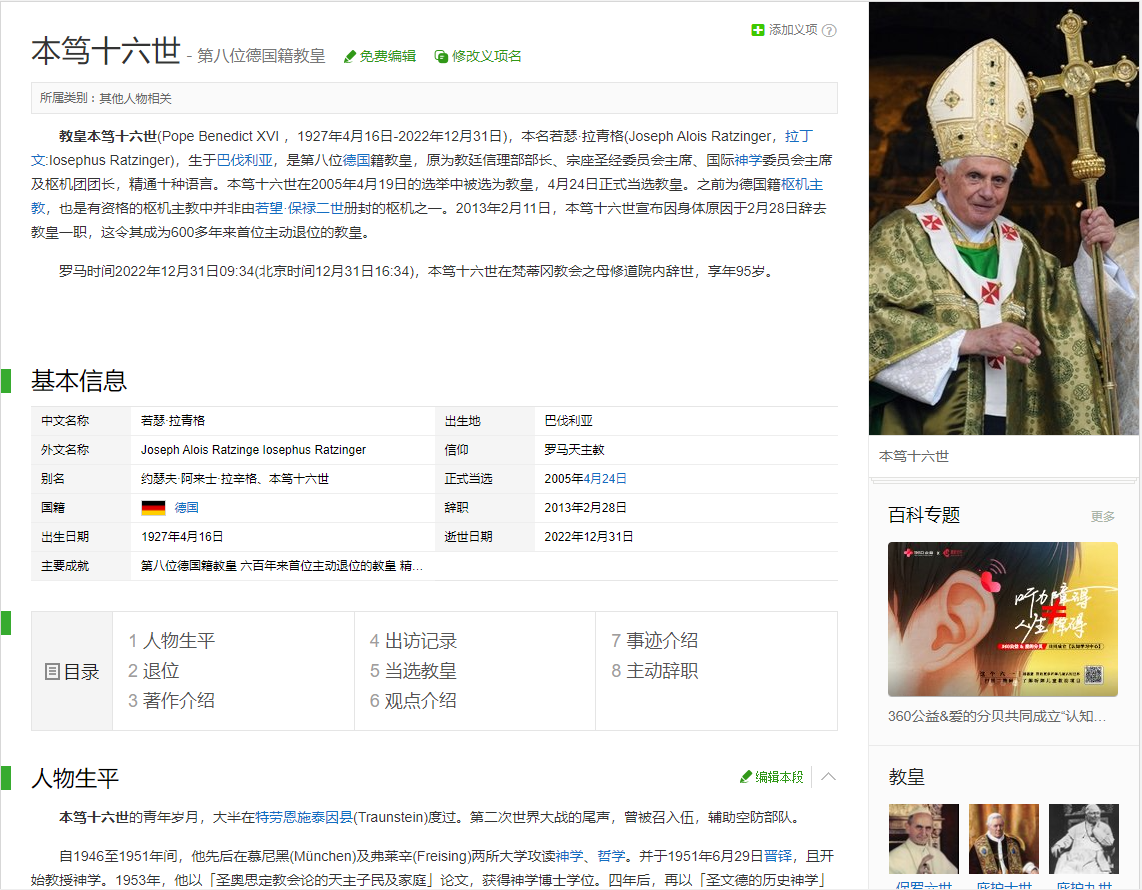The width and height of the screenshot is (1142, 890).
Task: Click the German flag icon
Action: click(153, 508)
